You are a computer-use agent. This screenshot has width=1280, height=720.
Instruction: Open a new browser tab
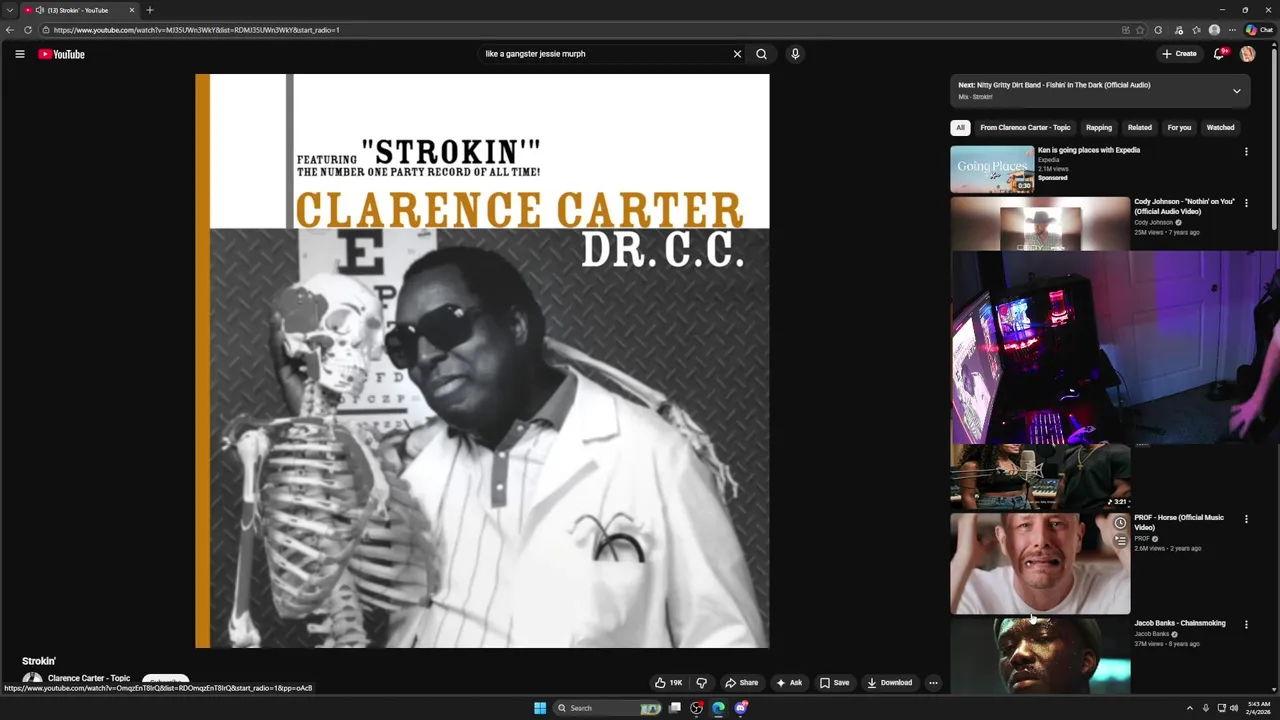tap(150, 10)
